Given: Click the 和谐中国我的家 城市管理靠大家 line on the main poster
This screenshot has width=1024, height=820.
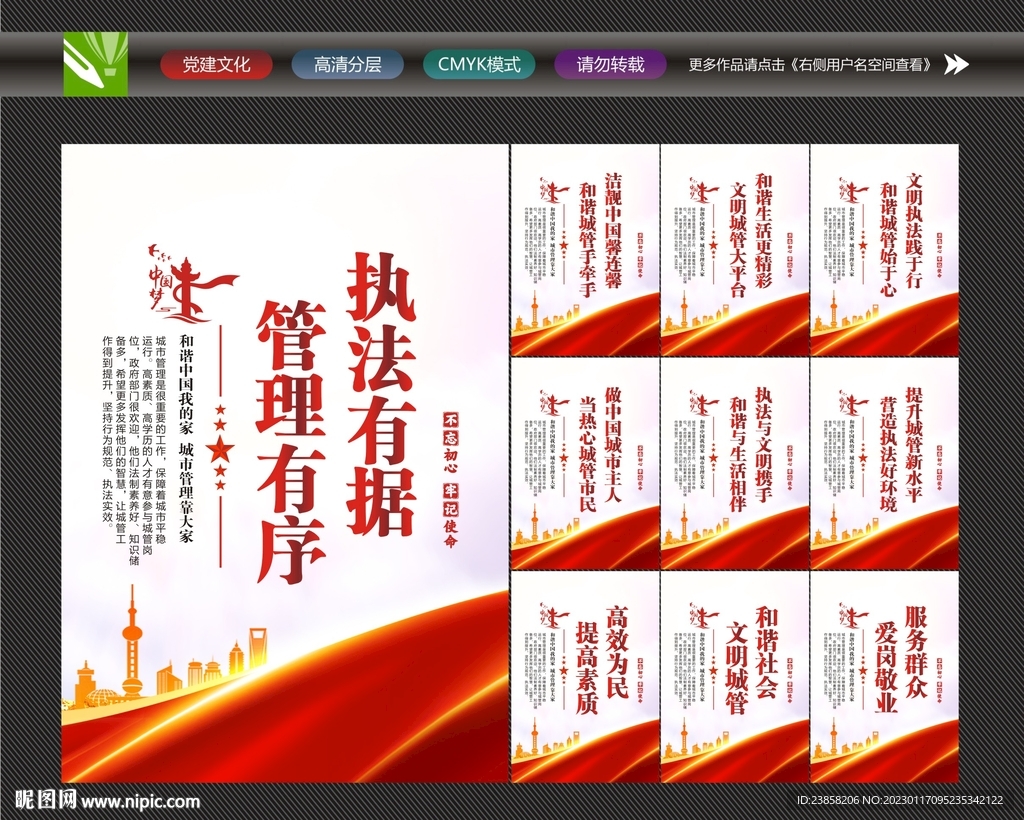Looking at the screenshot, I should point(187,439).
